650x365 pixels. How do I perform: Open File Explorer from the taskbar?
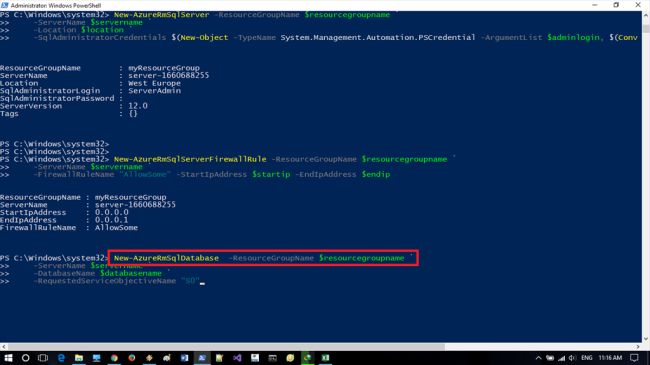click(x=79, y=358)
